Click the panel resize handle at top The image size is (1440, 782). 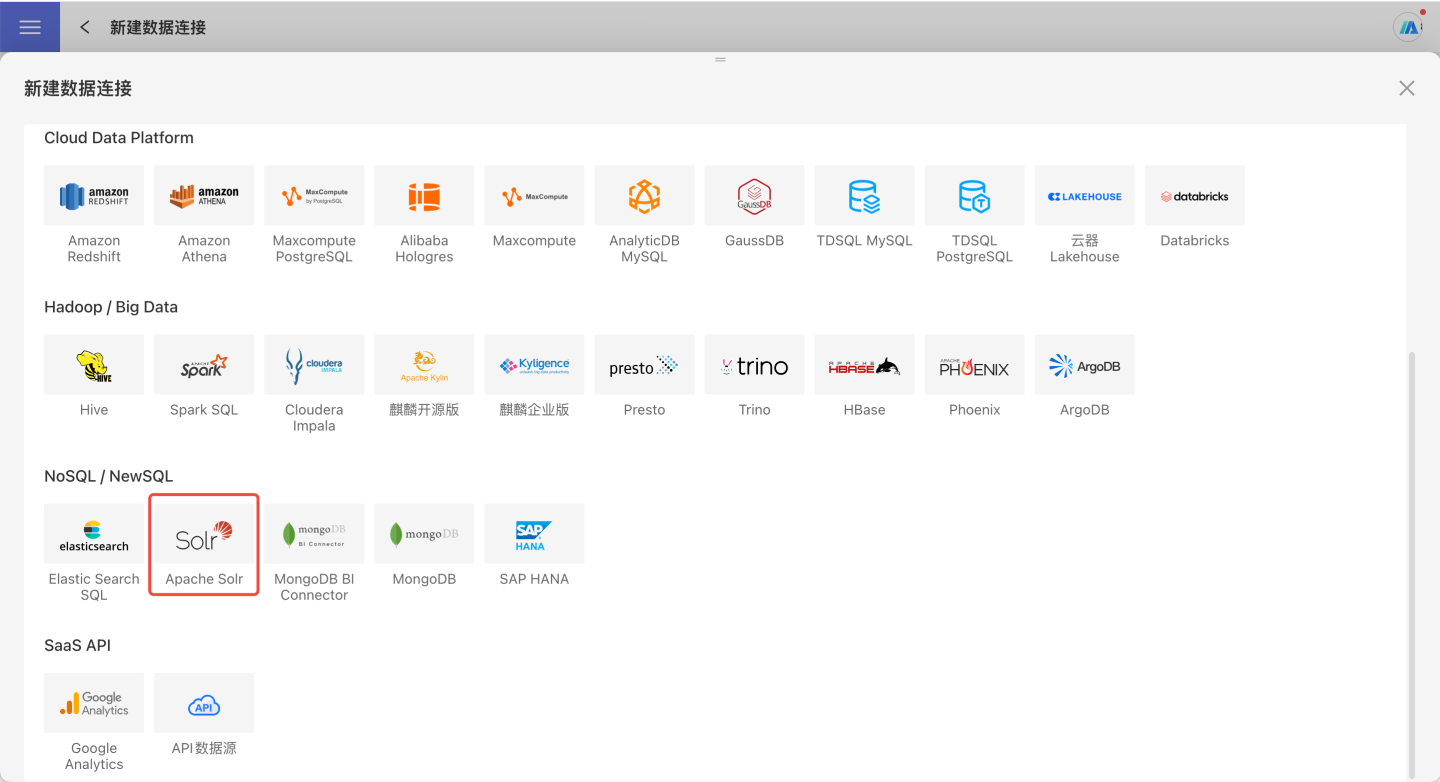720,60
